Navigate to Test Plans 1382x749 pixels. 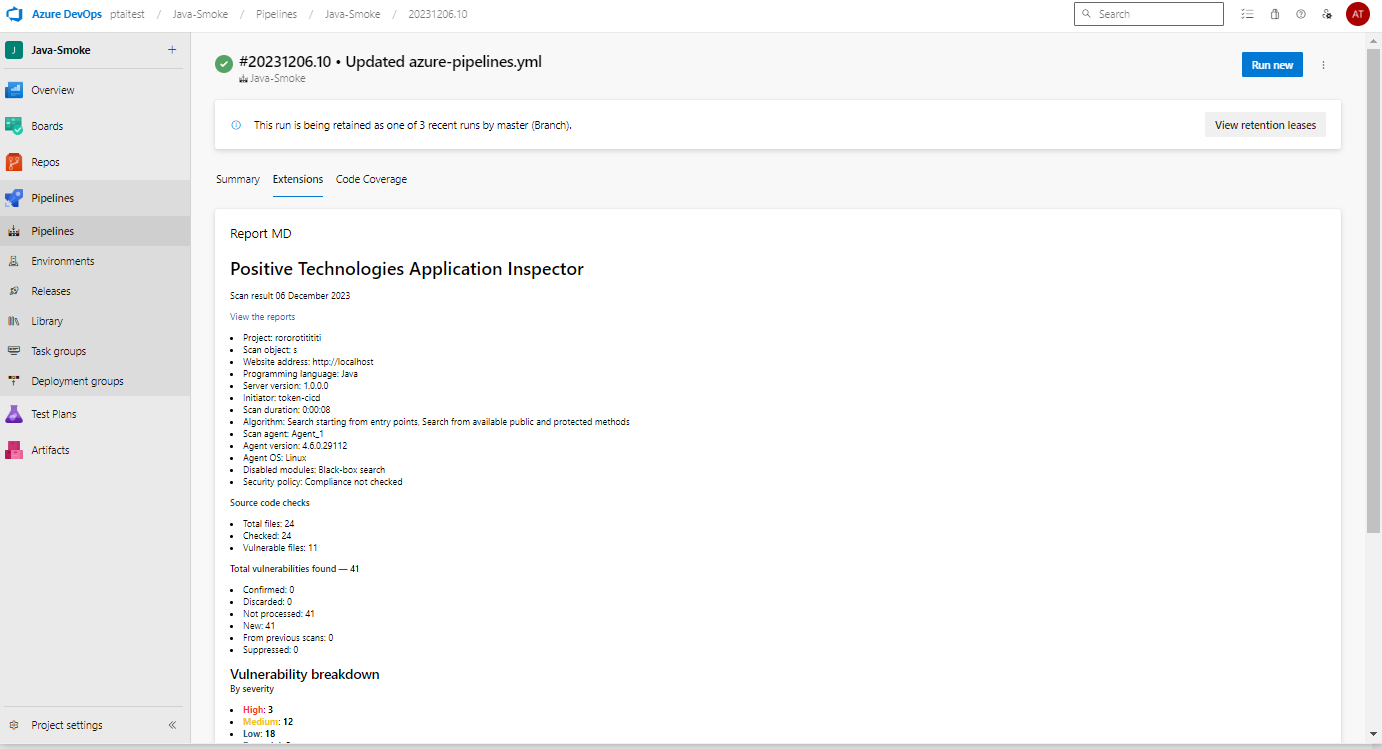click(x=55, y=413)
